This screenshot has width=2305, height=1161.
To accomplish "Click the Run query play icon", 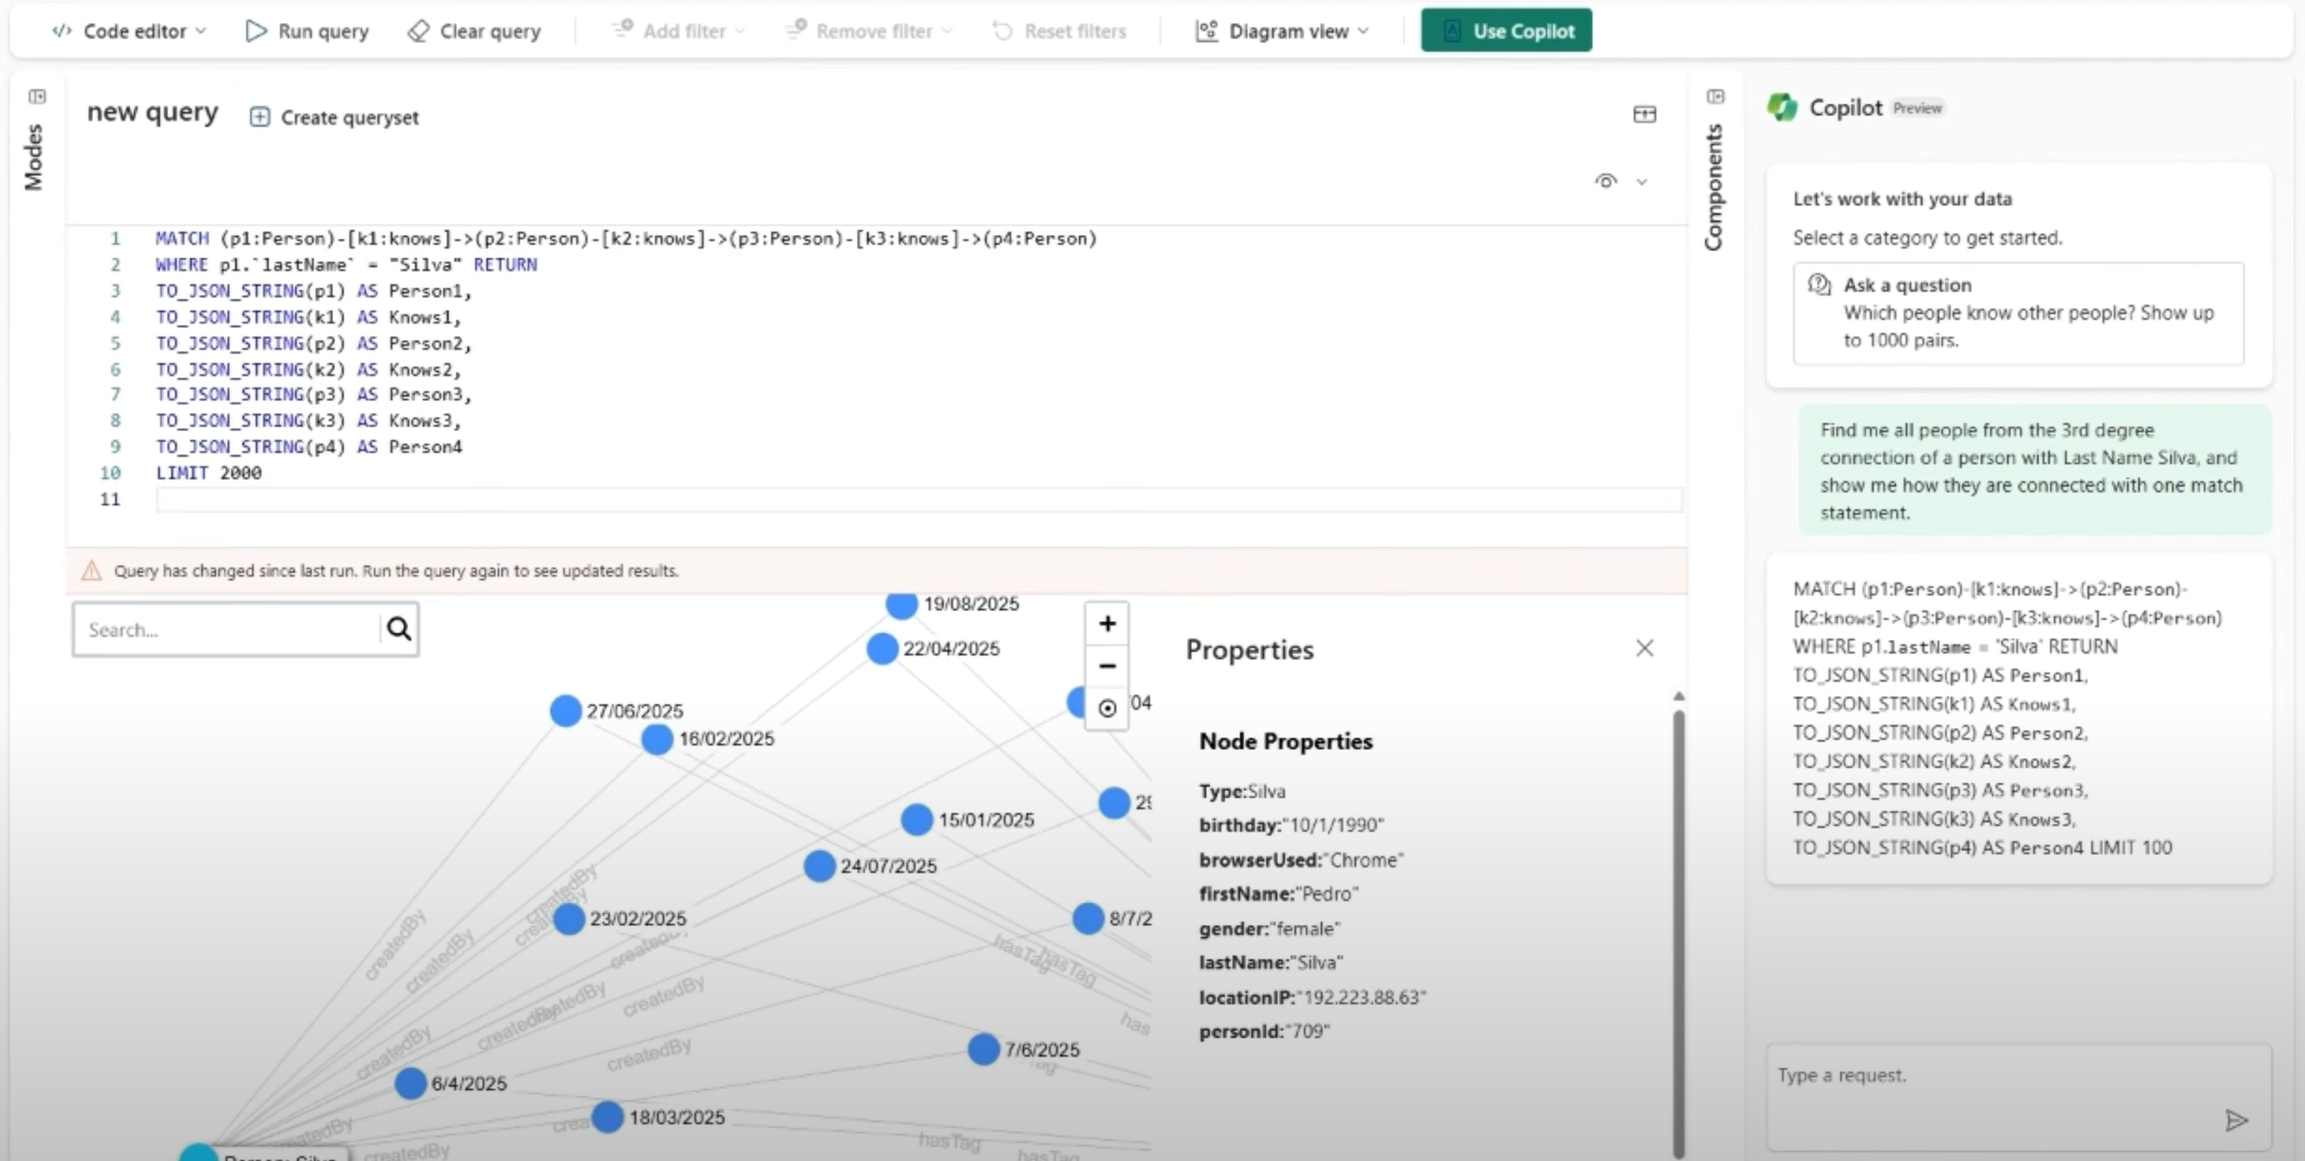I will (x=256, y=31).
